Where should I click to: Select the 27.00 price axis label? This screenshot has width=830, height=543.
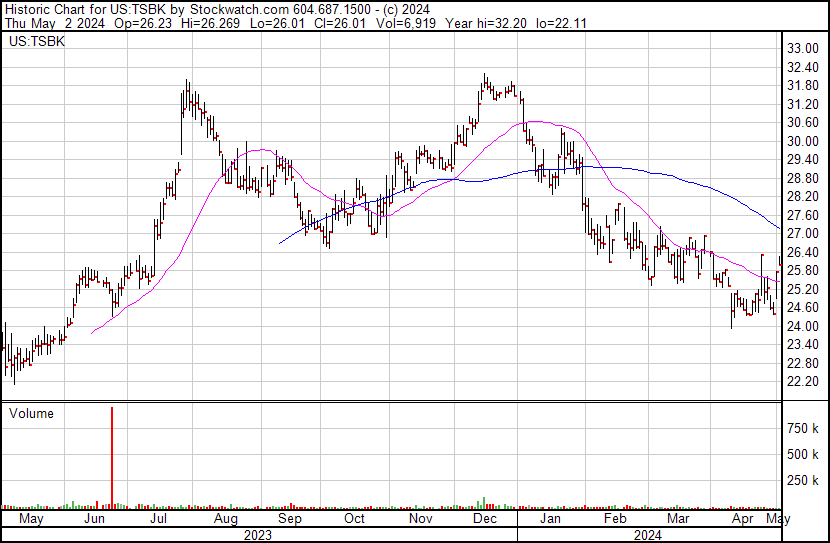[x=804, y=233]
